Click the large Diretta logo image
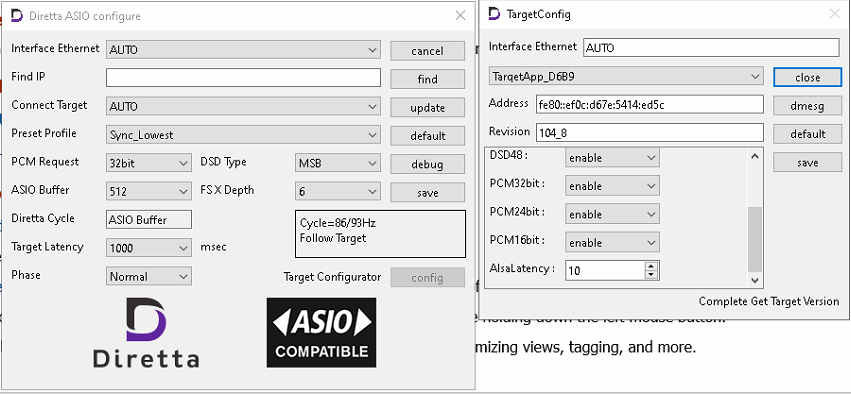 146,333
